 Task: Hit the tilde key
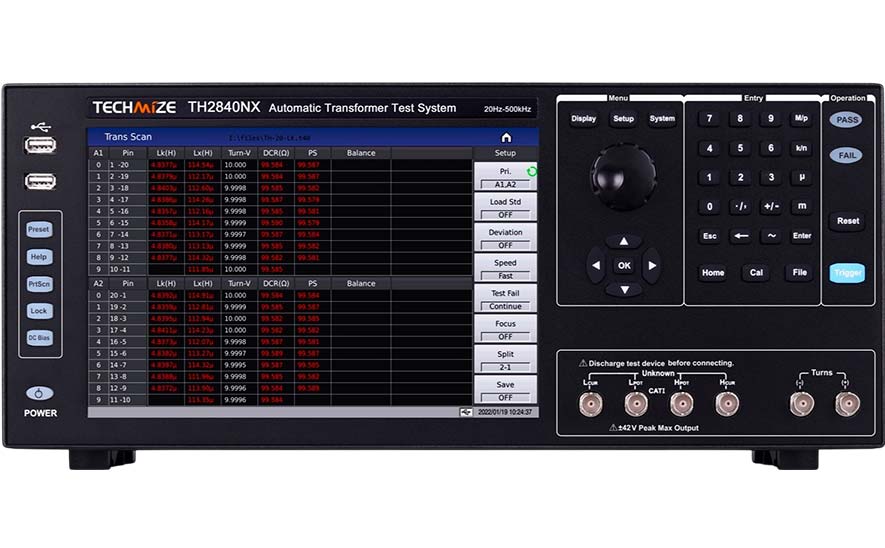[x=771, y=236]
